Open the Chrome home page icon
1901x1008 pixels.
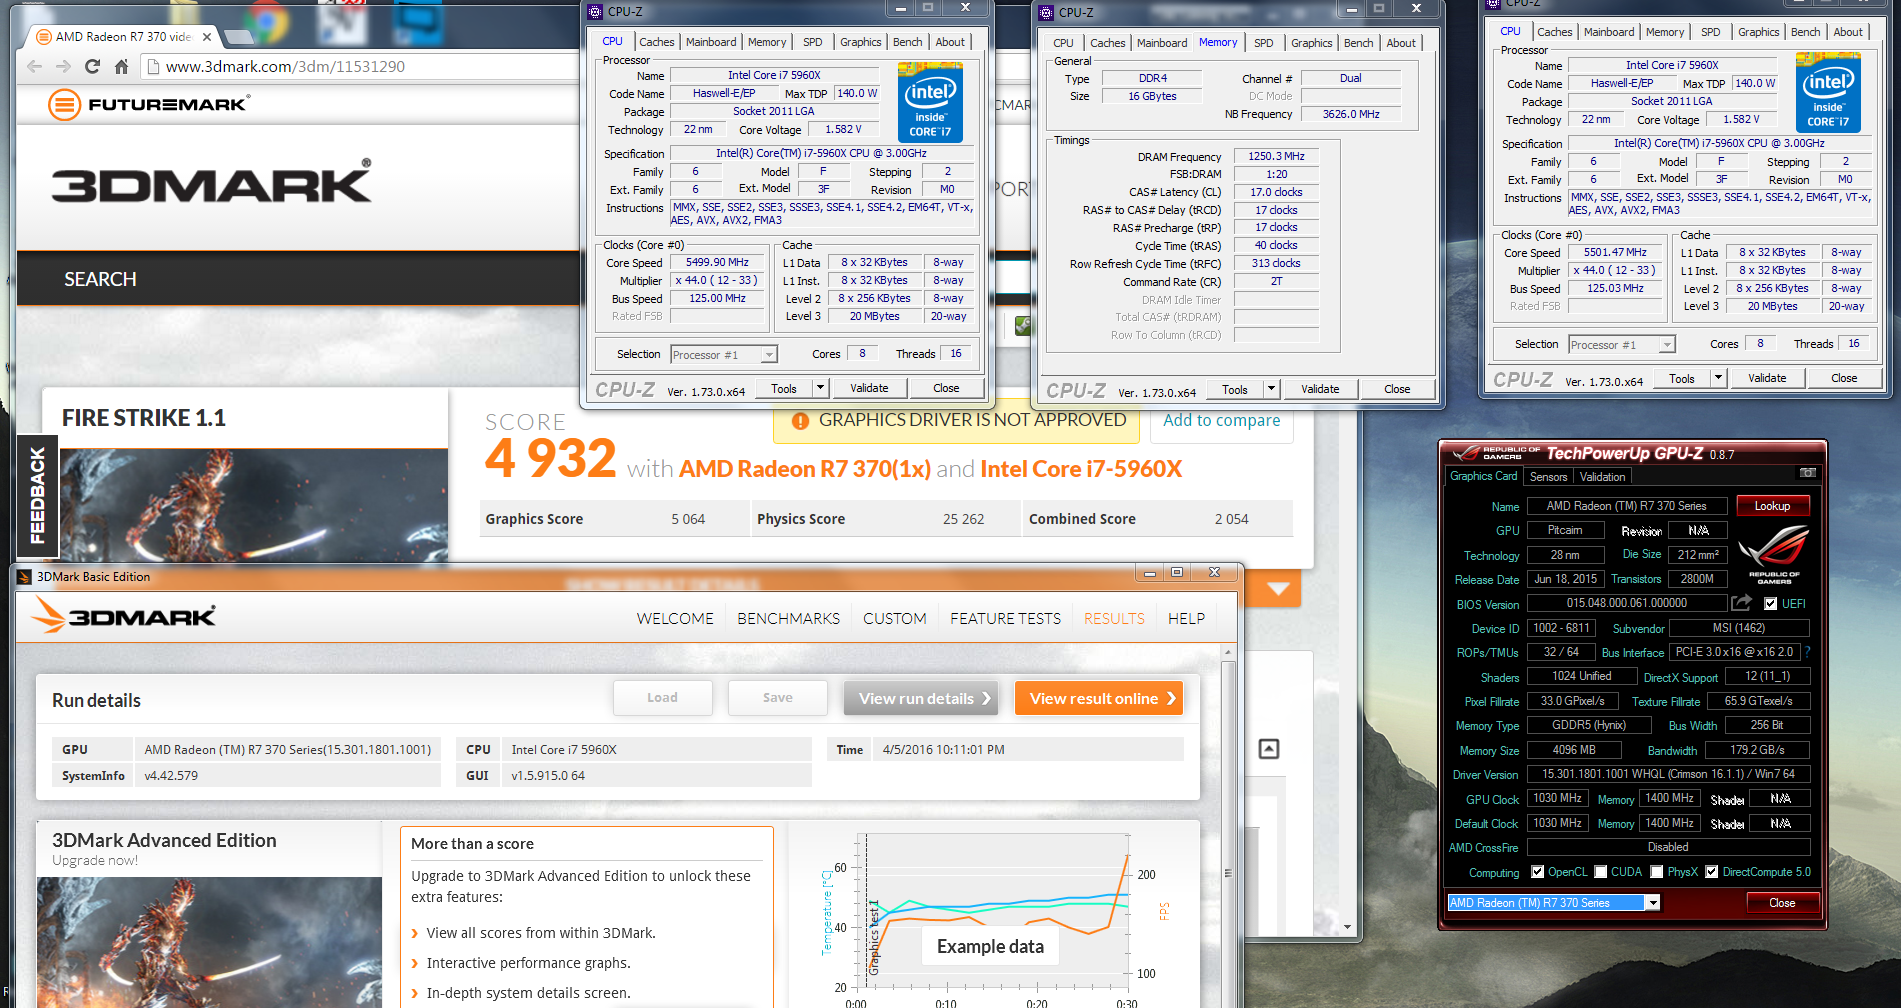click(x=121, y=66)
